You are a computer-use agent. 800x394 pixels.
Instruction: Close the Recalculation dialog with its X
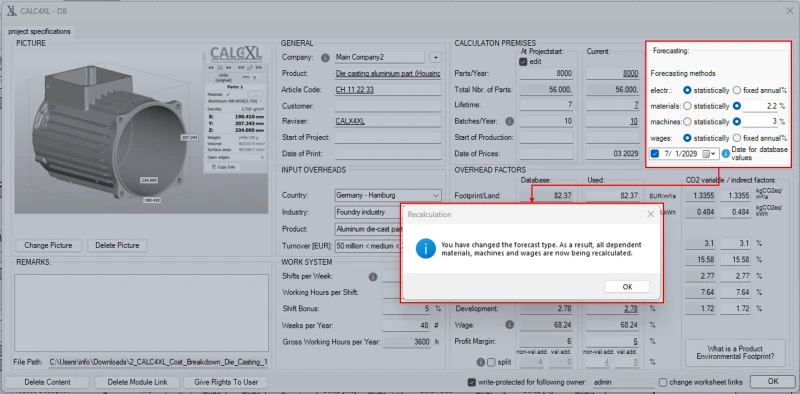coord(650,214)
